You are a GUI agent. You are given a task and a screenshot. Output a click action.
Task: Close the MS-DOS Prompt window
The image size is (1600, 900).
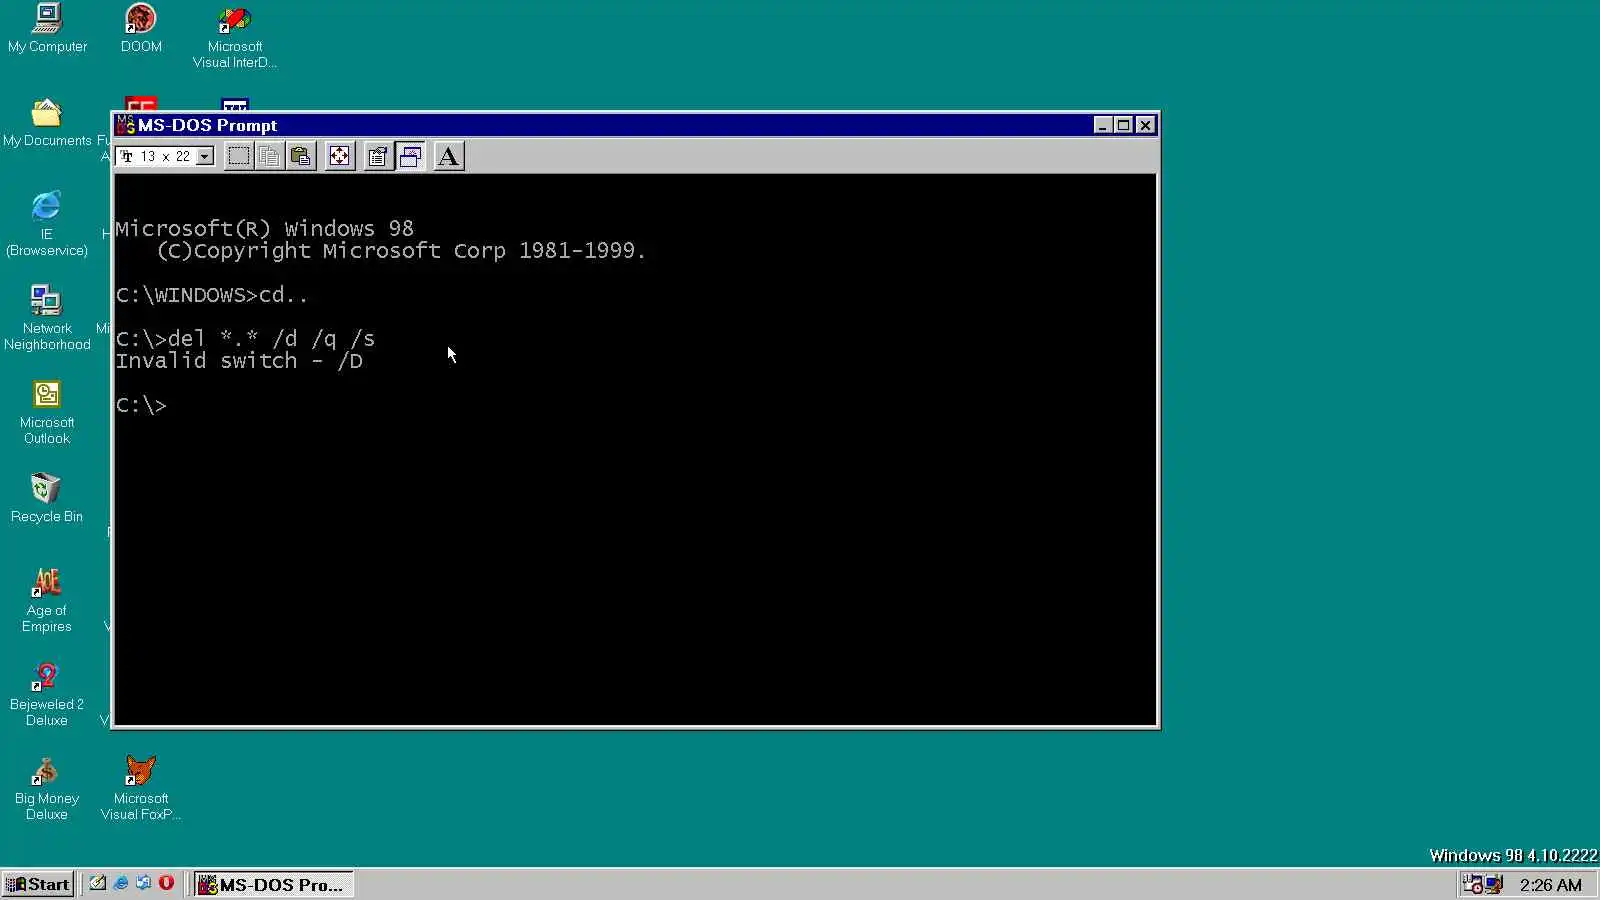(1146, 125)
